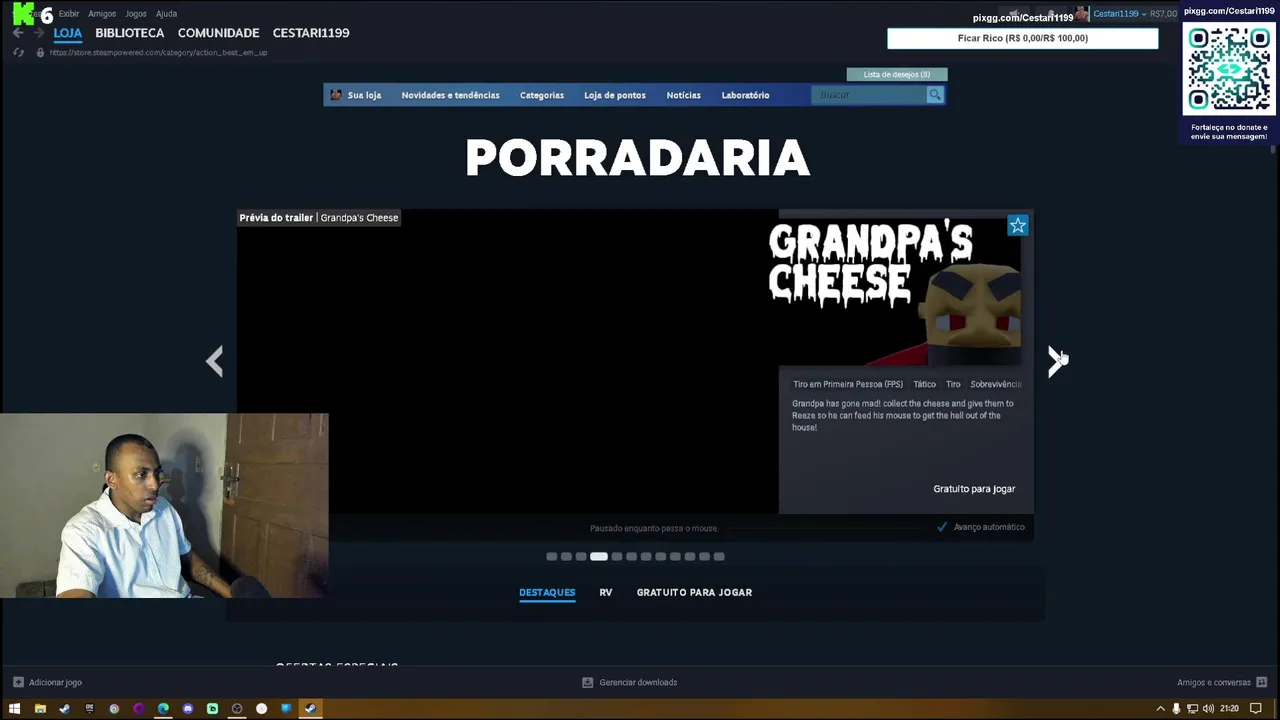Open Loja de pontos
1280x720 pixels.
[x=615, y=95]
